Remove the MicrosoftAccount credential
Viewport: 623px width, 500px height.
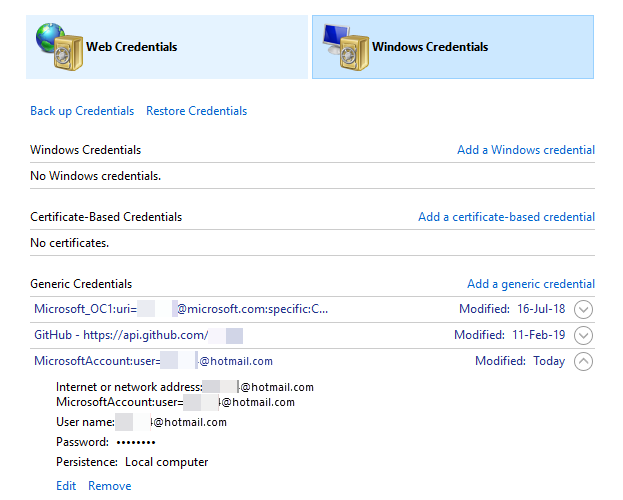110,486
